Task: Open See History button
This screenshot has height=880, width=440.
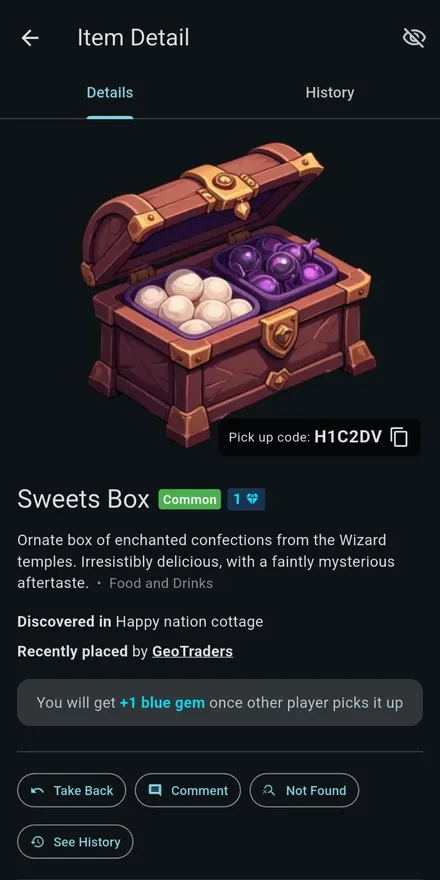Action: click(x=75, y=842)
